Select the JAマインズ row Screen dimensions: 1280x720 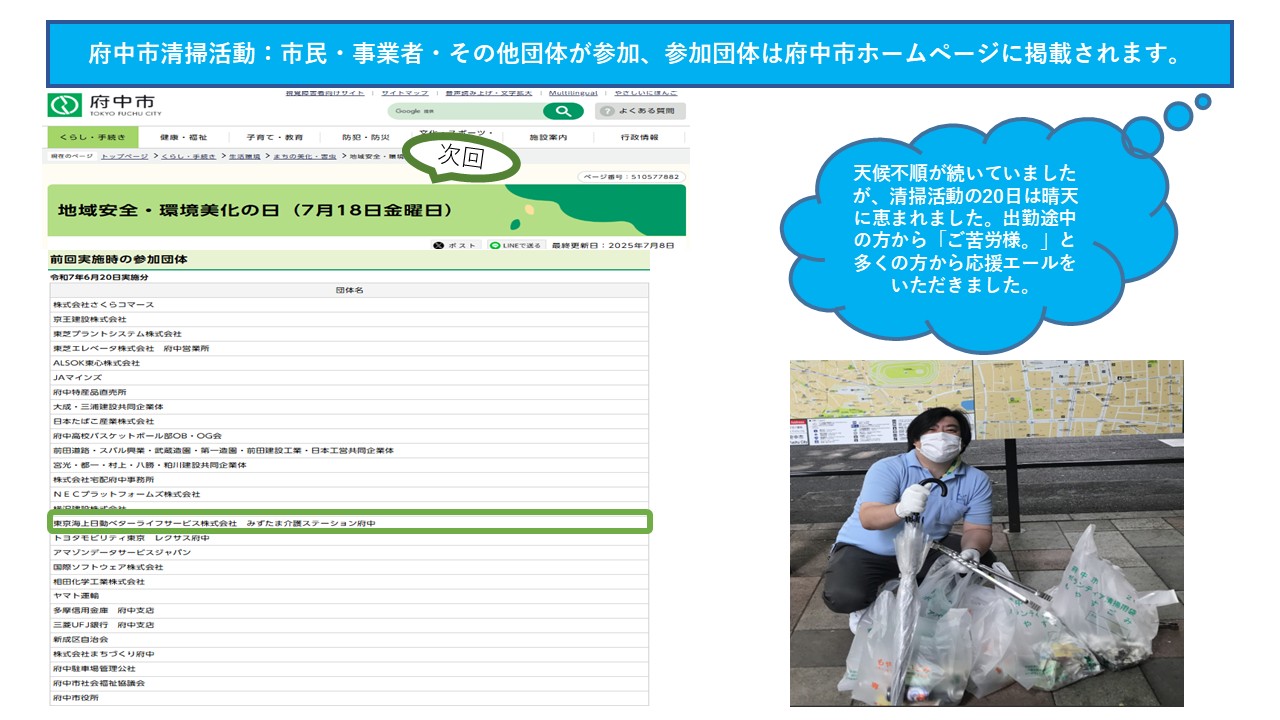[x=350, y=377]
